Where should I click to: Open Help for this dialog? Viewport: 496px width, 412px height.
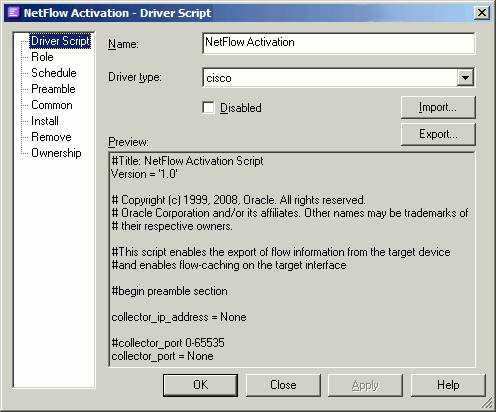(448, 385)
